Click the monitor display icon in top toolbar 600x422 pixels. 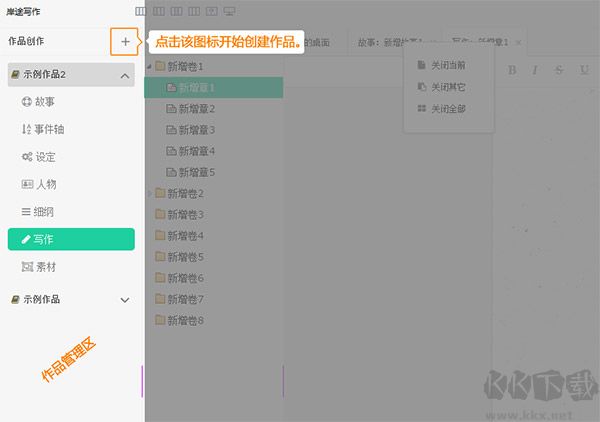pos(229,11)
